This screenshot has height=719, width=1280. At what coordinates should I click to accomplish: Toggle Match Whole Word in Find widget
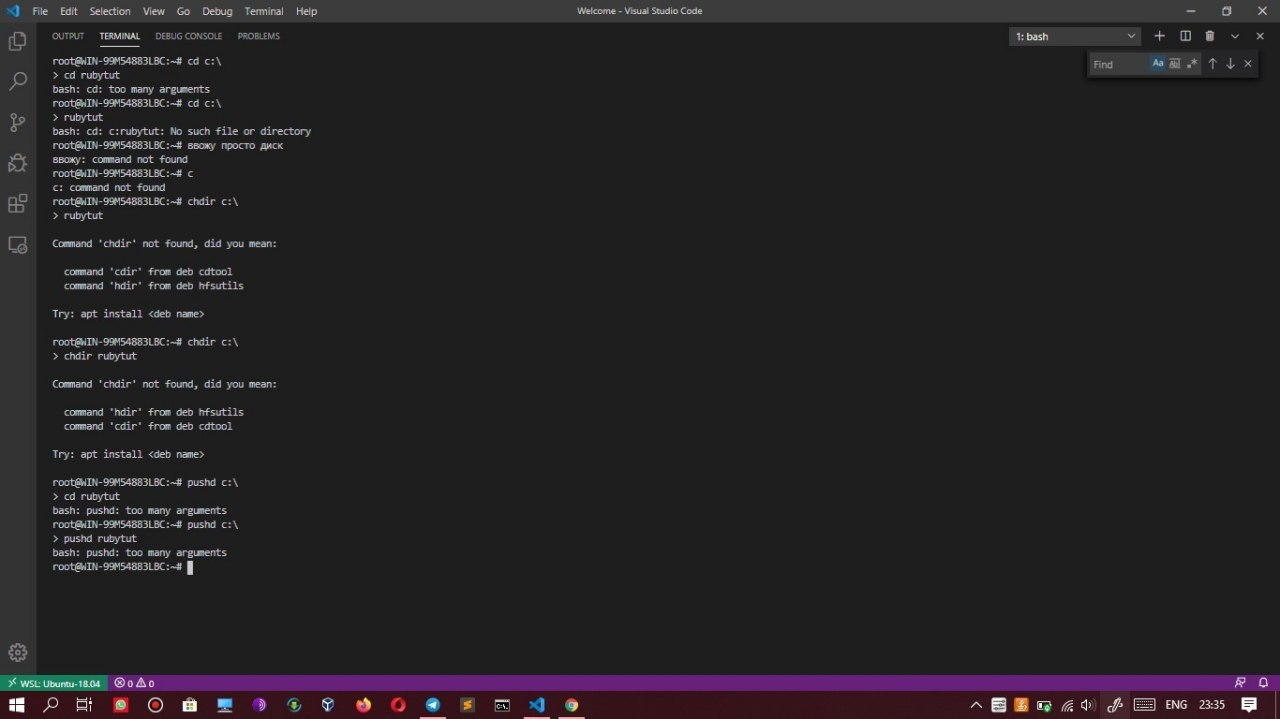coord(1175,64)
